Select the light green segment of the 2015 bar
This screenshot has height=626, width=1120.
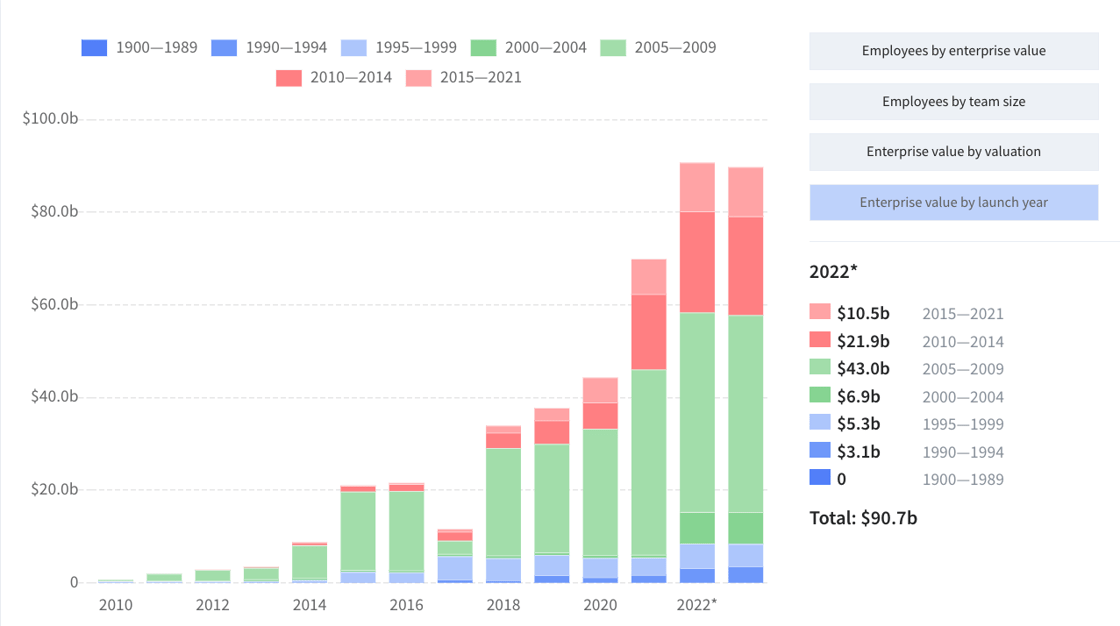358,531
